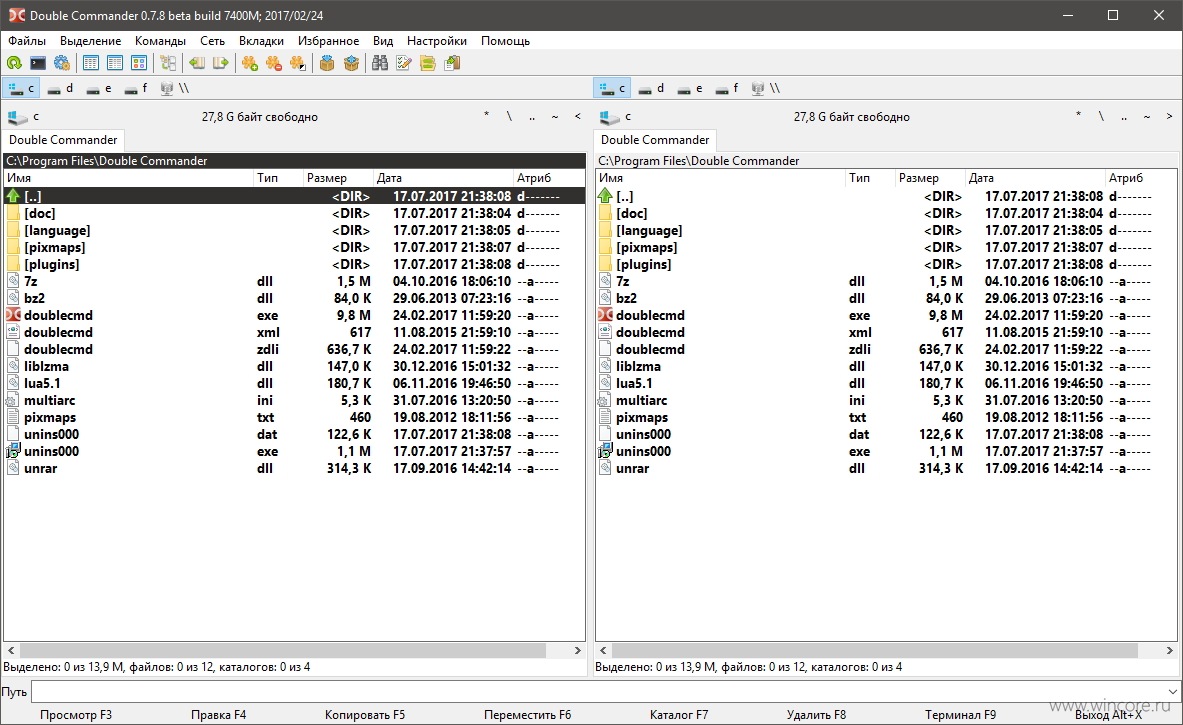The height and width of the screenshot is (725, 1183).
Task: Select drive d in the left panel
Action: click(x=60, y=88)
